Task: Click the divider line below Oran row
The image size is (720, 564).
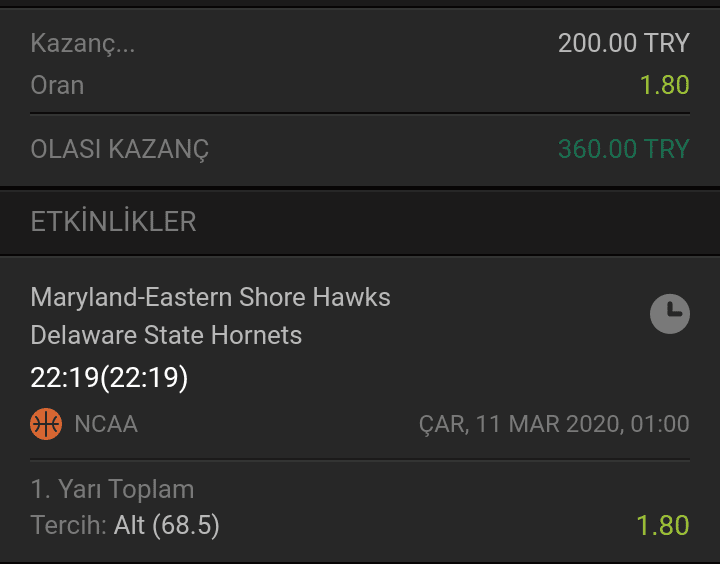Action: 360,113
